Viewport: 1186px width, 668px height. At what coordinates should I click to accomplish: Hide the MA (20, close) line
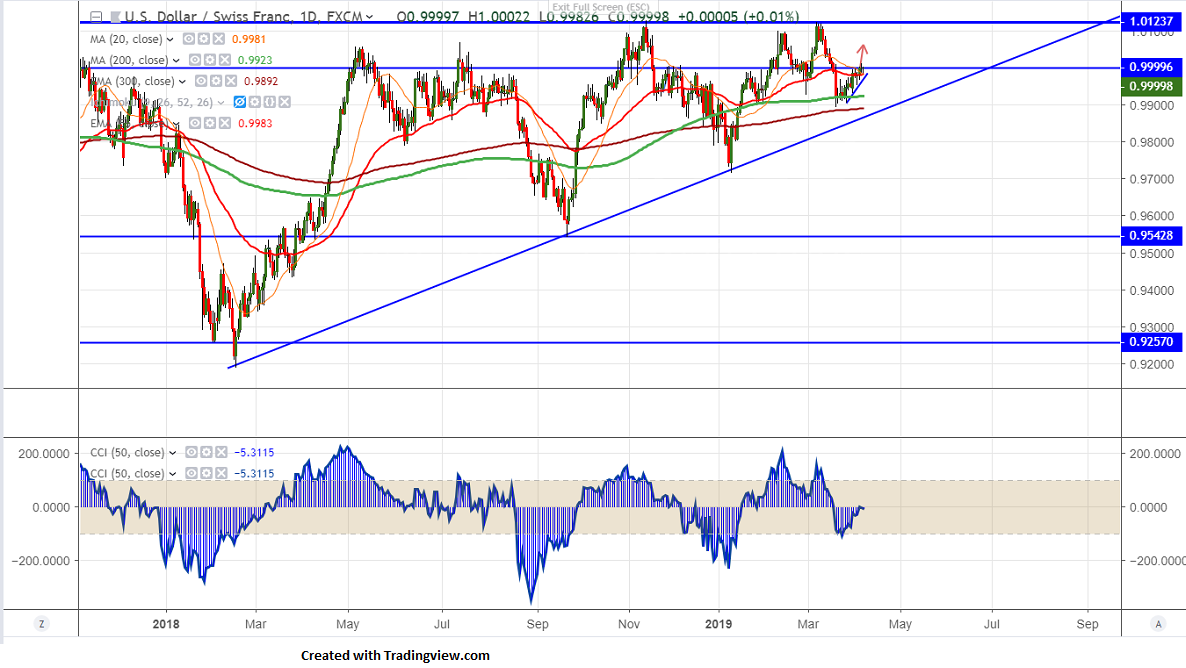tap(189, 40)
